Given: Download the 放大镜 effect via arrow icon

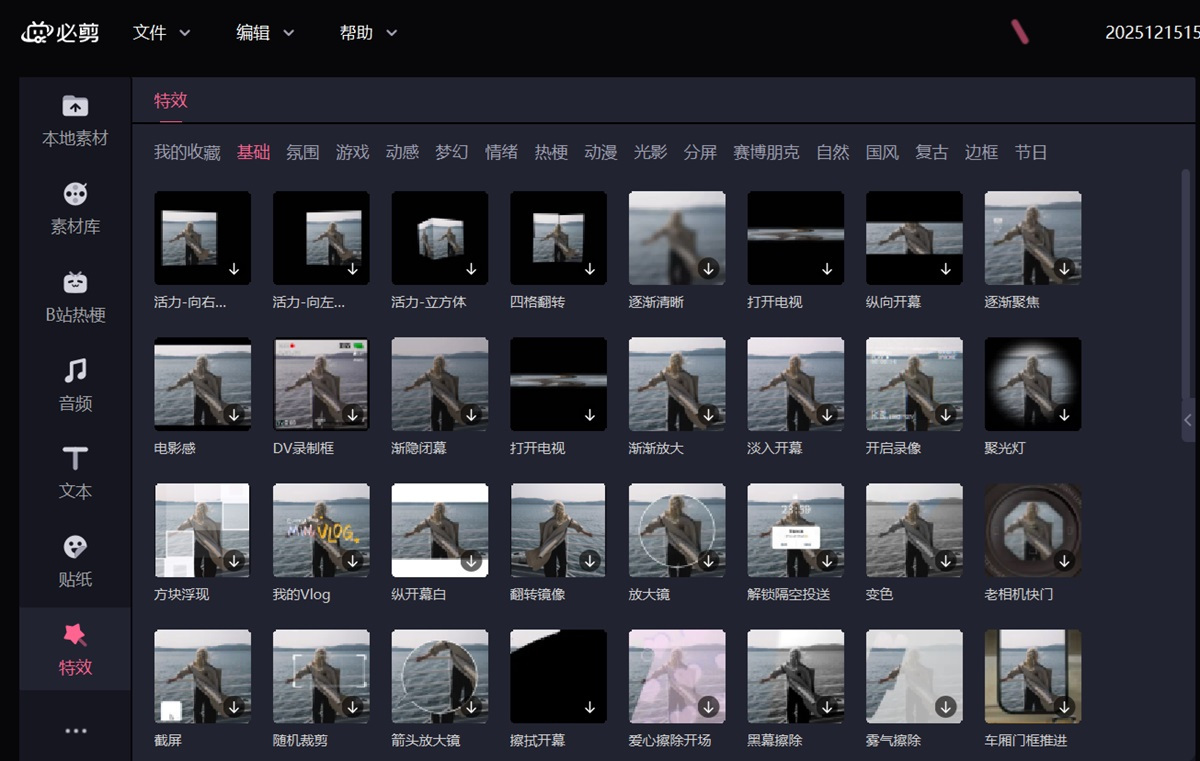Looking at the screenshot, I should (x=708, y=561).
